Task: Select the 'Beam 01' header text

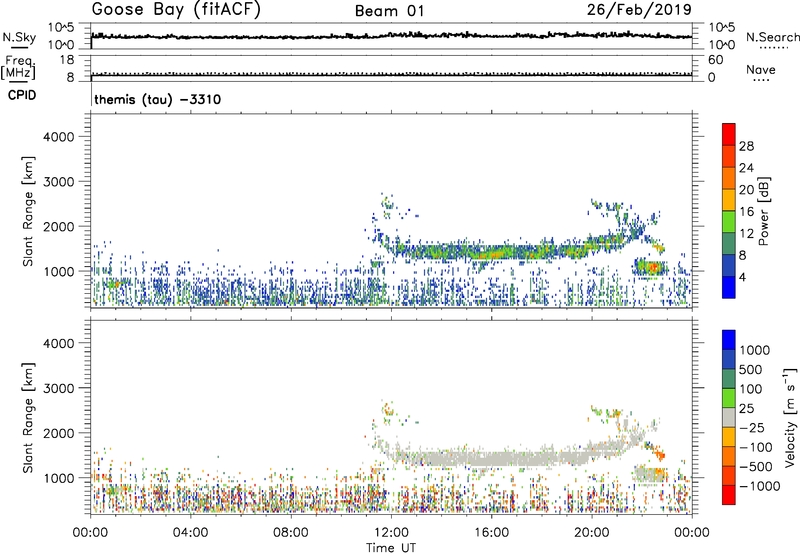Action: (389, 11)
